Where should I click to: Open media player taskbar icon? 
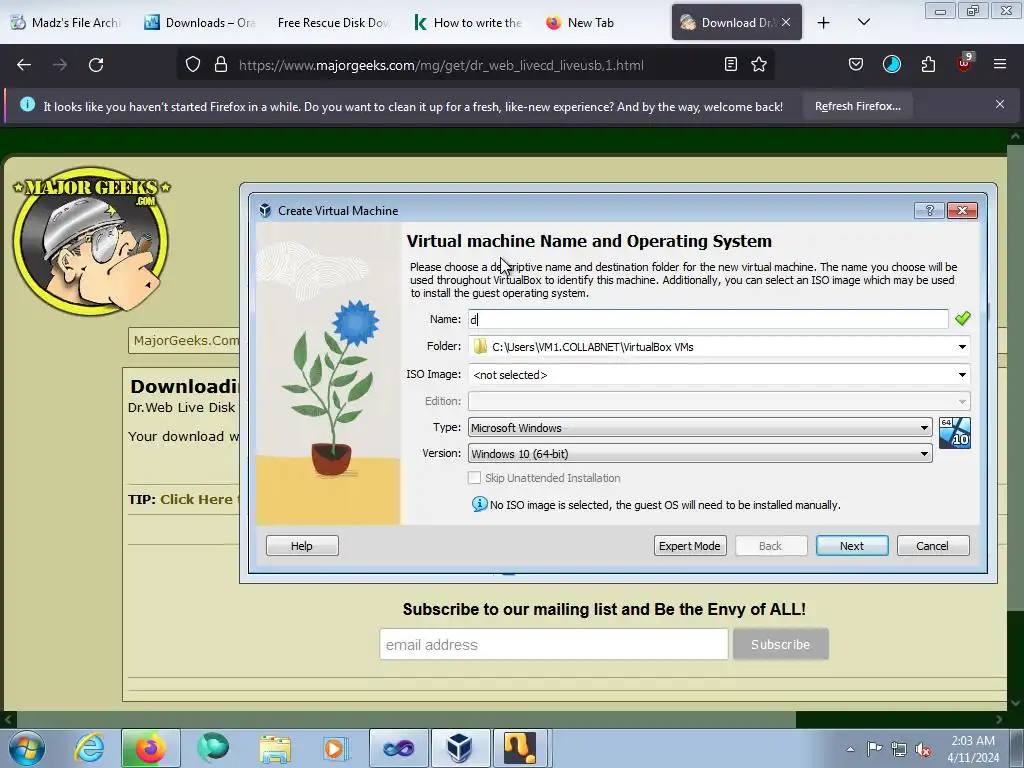[x=336, y=748]
